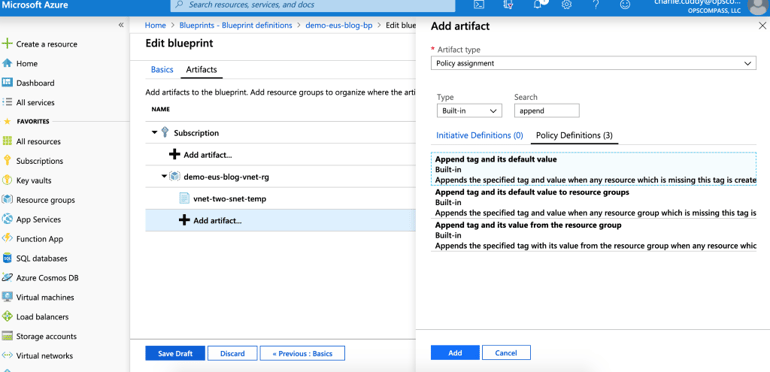Open notifications bell icon
This screenshot has width=770, height=372.
(x=539, y=5)
